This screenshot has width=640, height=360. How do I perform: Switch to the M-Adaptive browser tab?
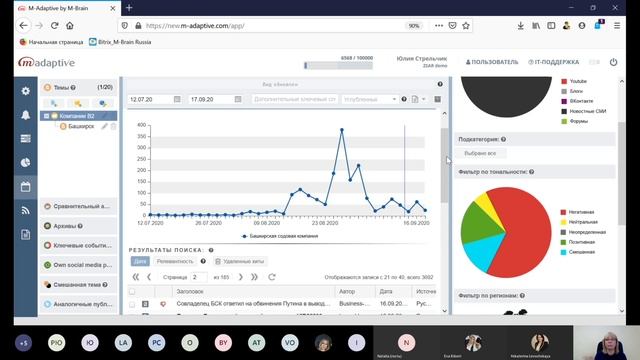click(67, 8)
